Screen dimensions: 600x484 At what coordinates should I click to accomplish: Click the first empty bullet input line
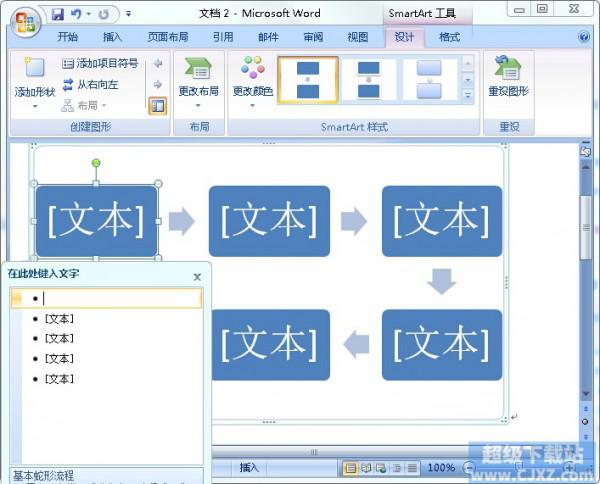pos(106,298)
